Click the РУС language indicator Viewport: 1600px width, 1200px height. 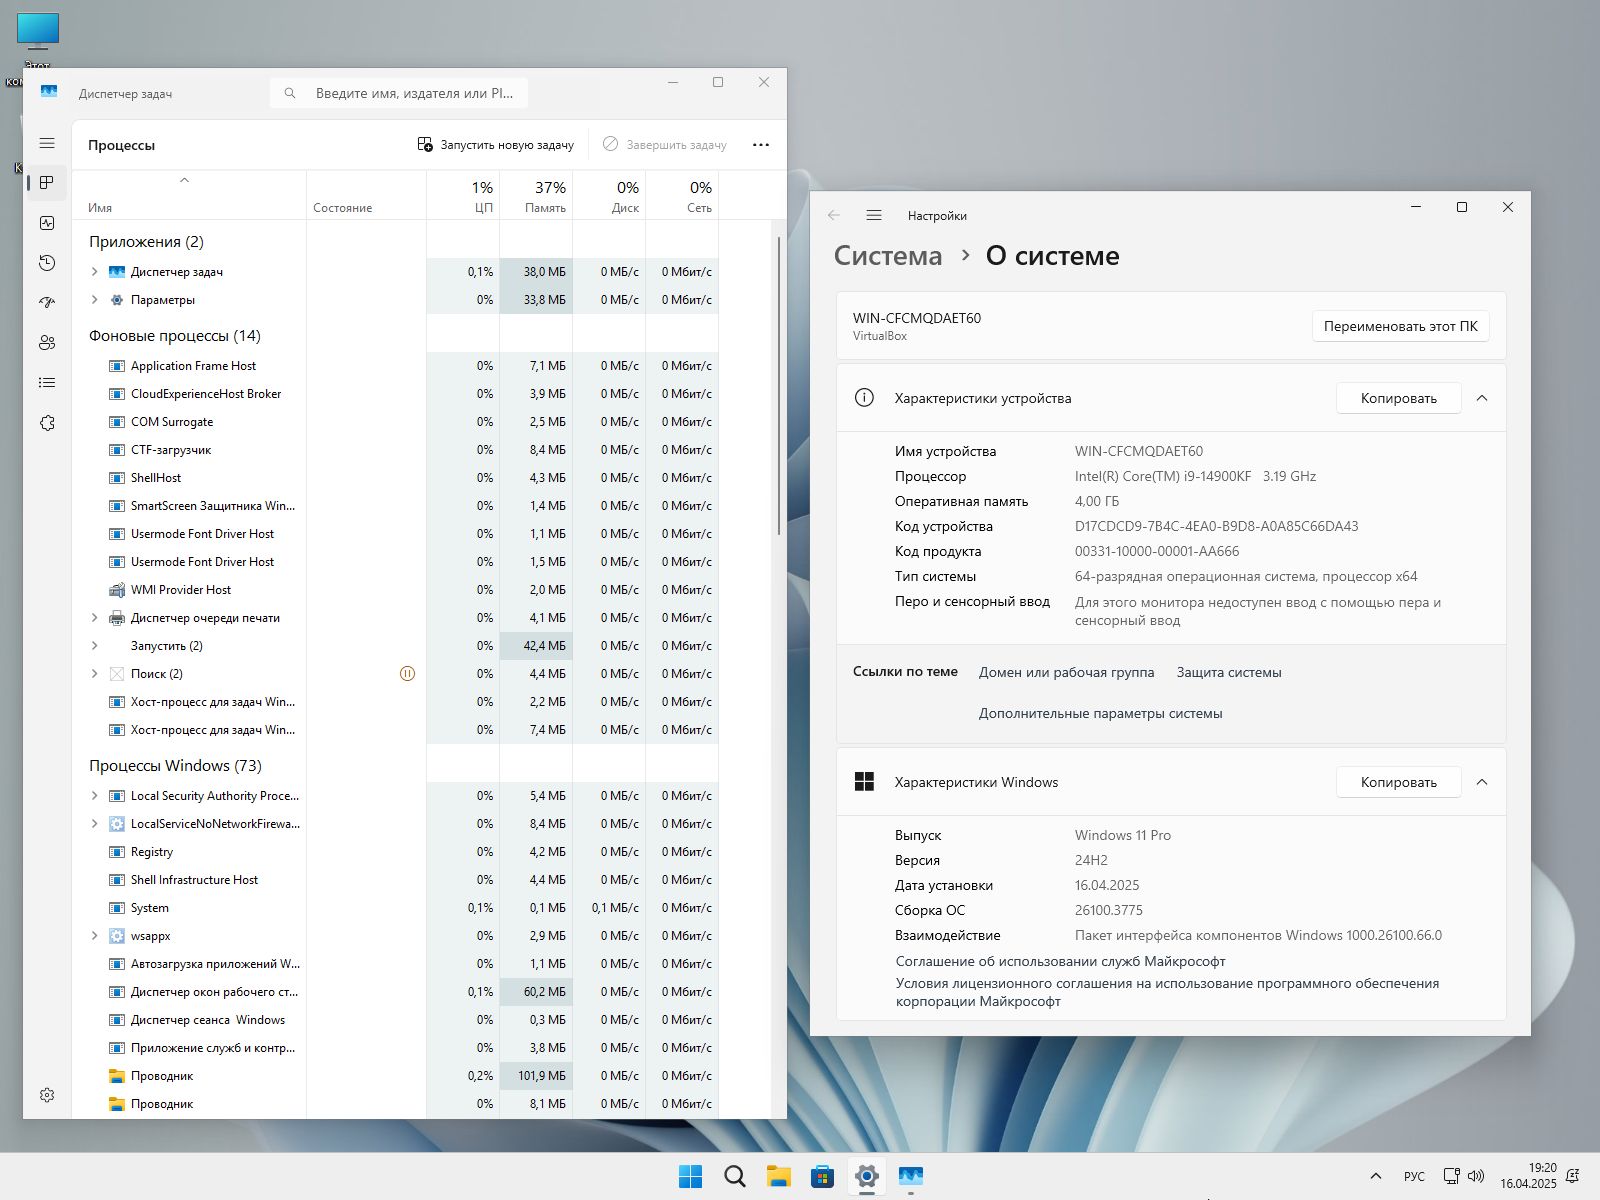coord(1414,1176)
